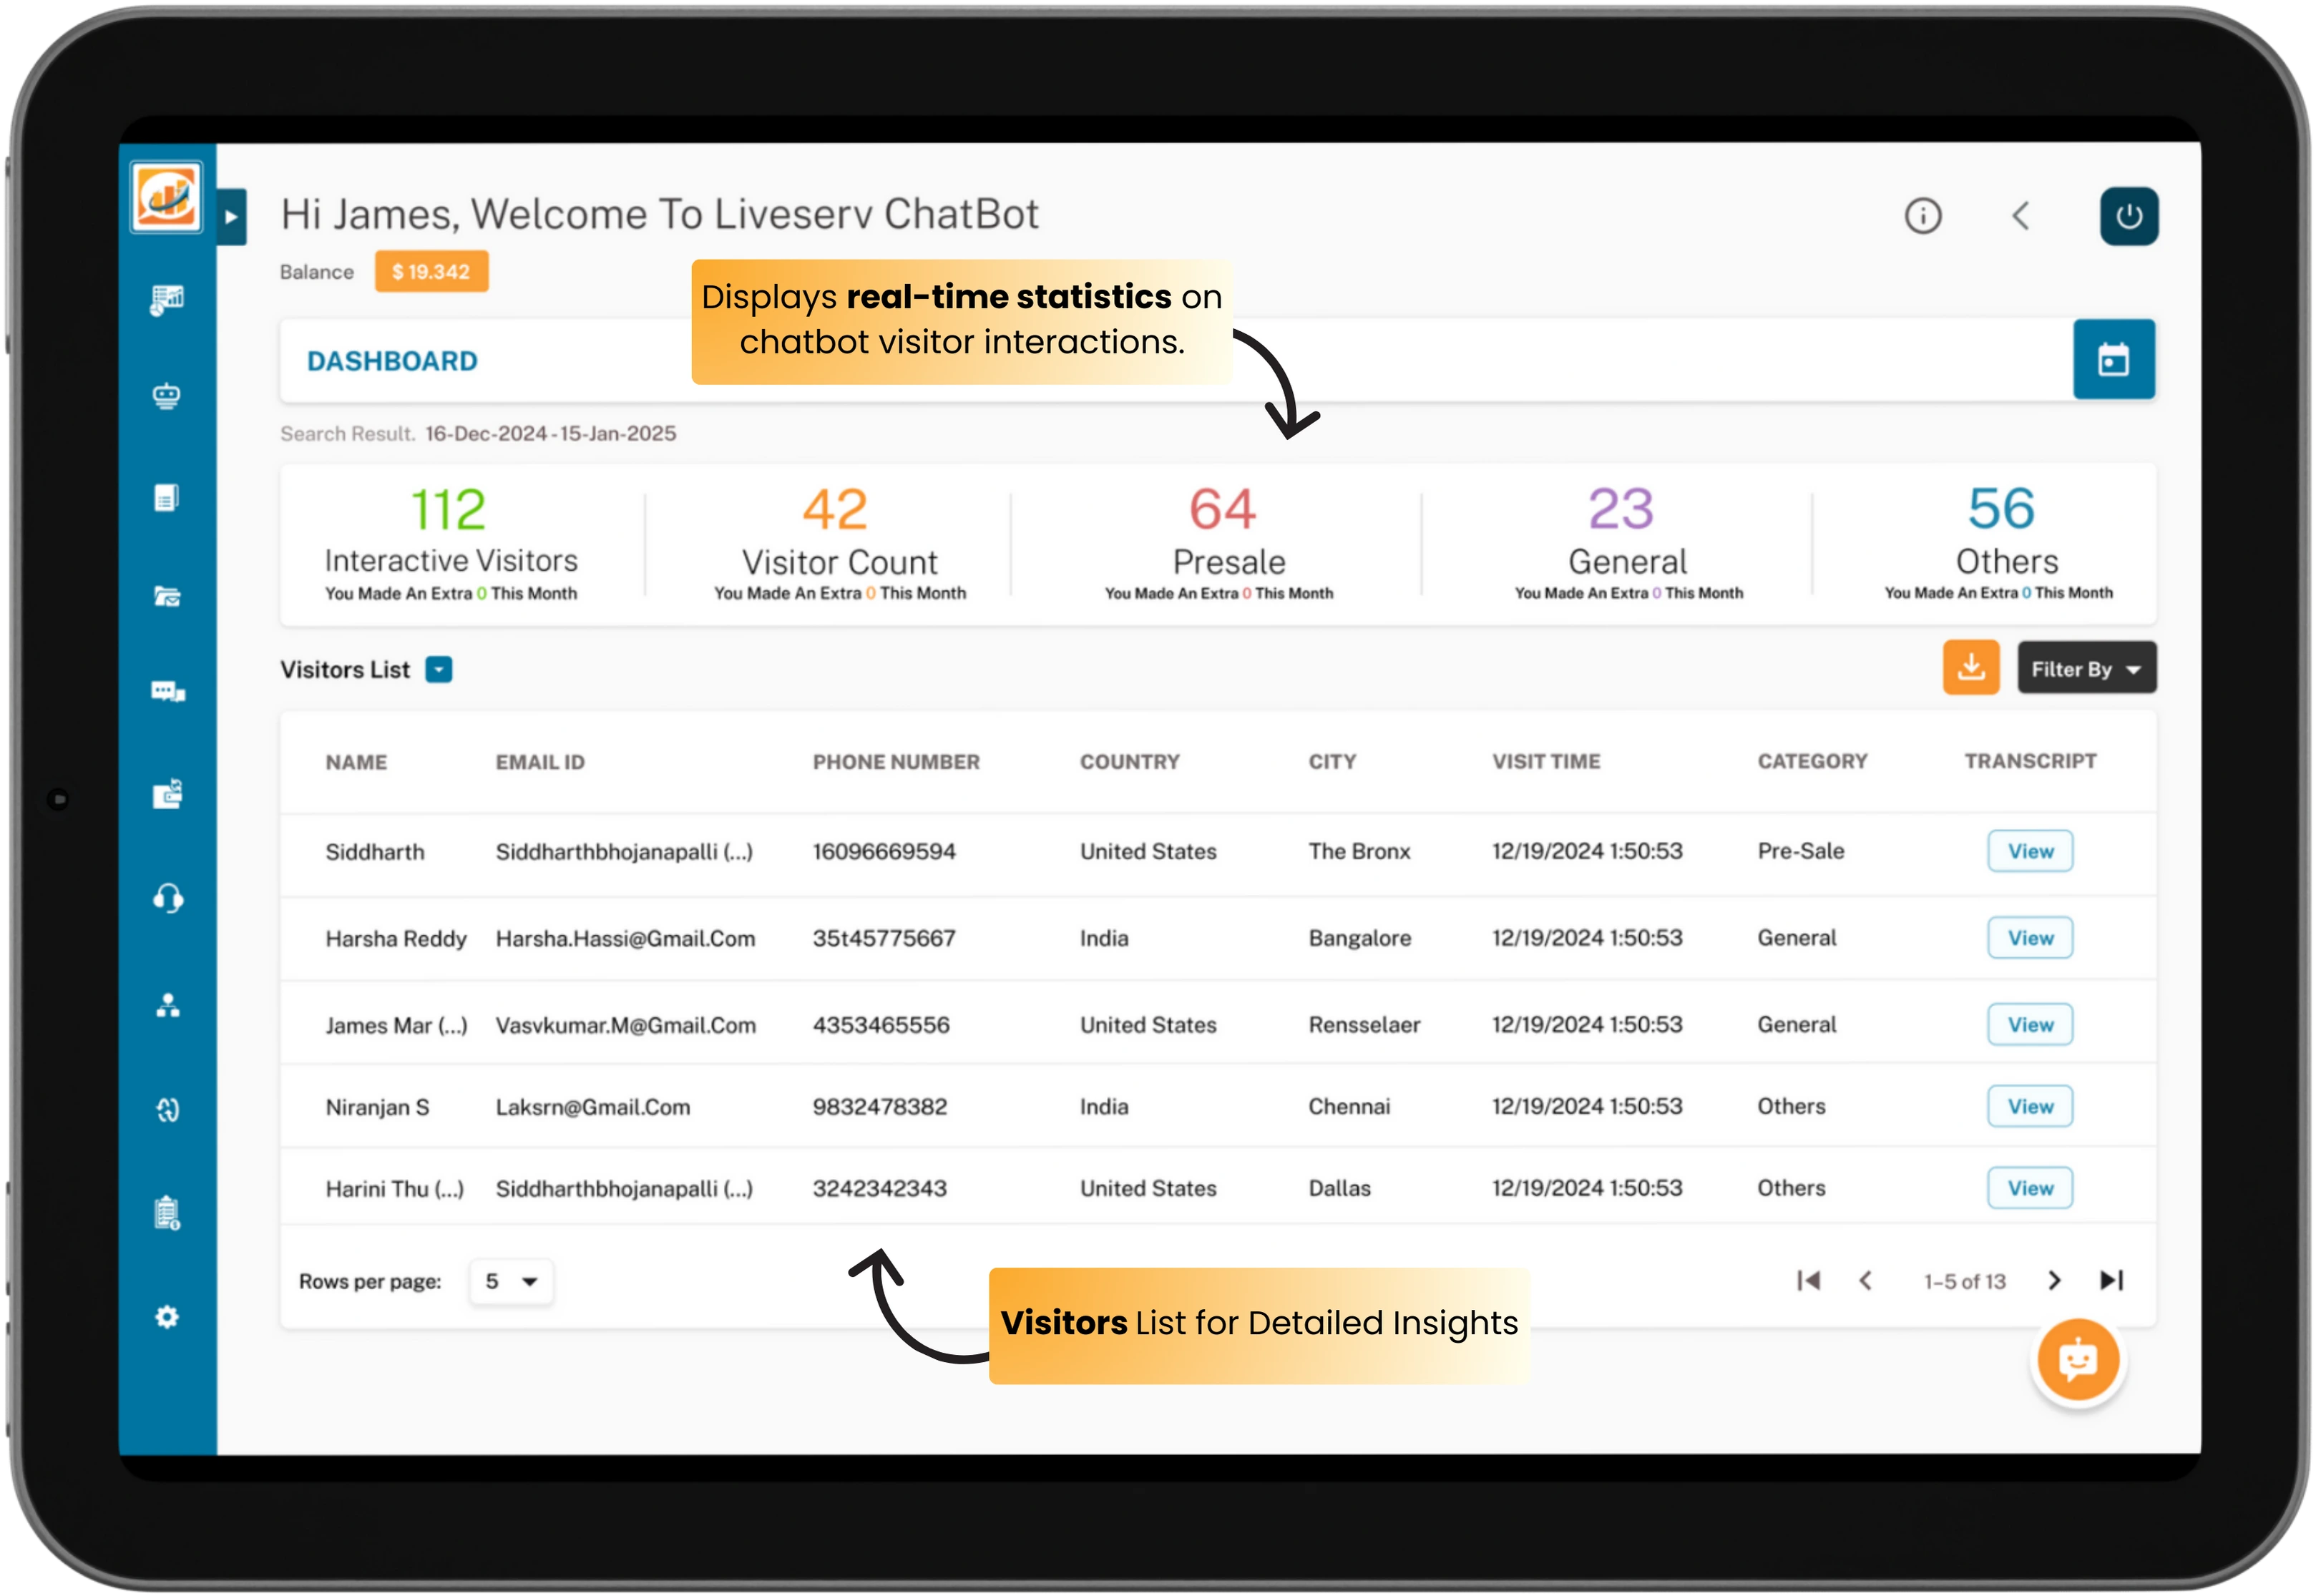Screen dimensions: 2316x1596
Task: Click the $19.342 balance badge
Action: click(x=431, y=271)
